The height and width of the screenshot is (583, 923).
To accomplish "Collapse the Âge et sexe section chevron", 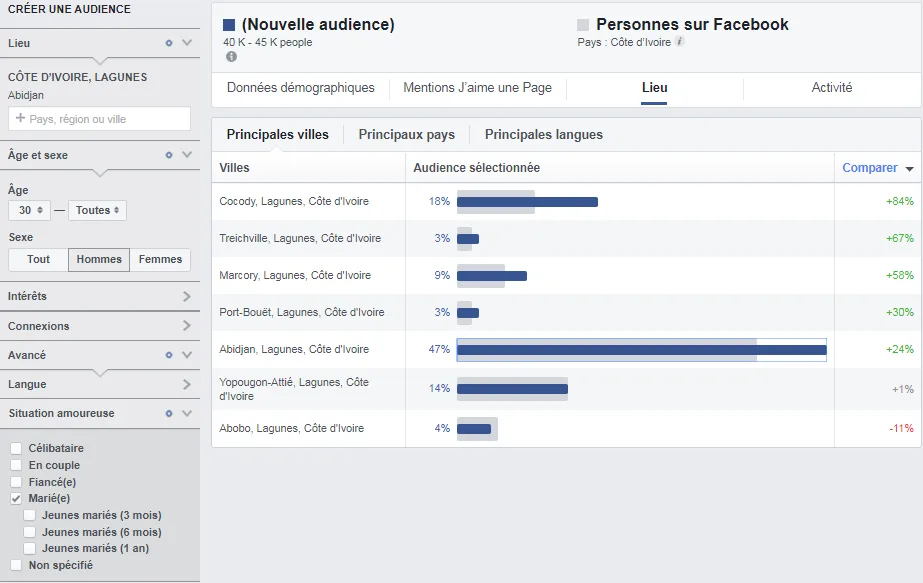I will pos(187,154).
